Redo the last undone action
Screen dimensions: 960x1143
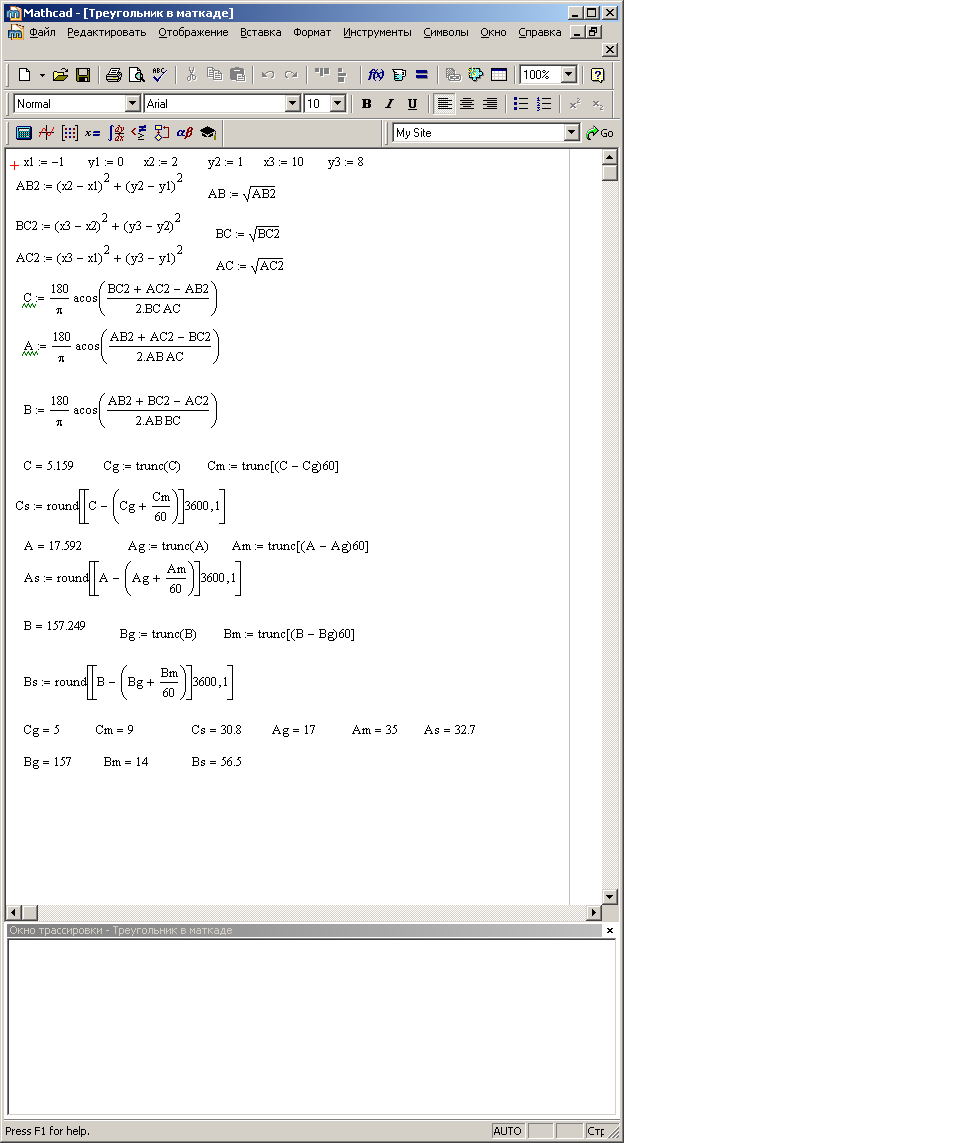291,74
